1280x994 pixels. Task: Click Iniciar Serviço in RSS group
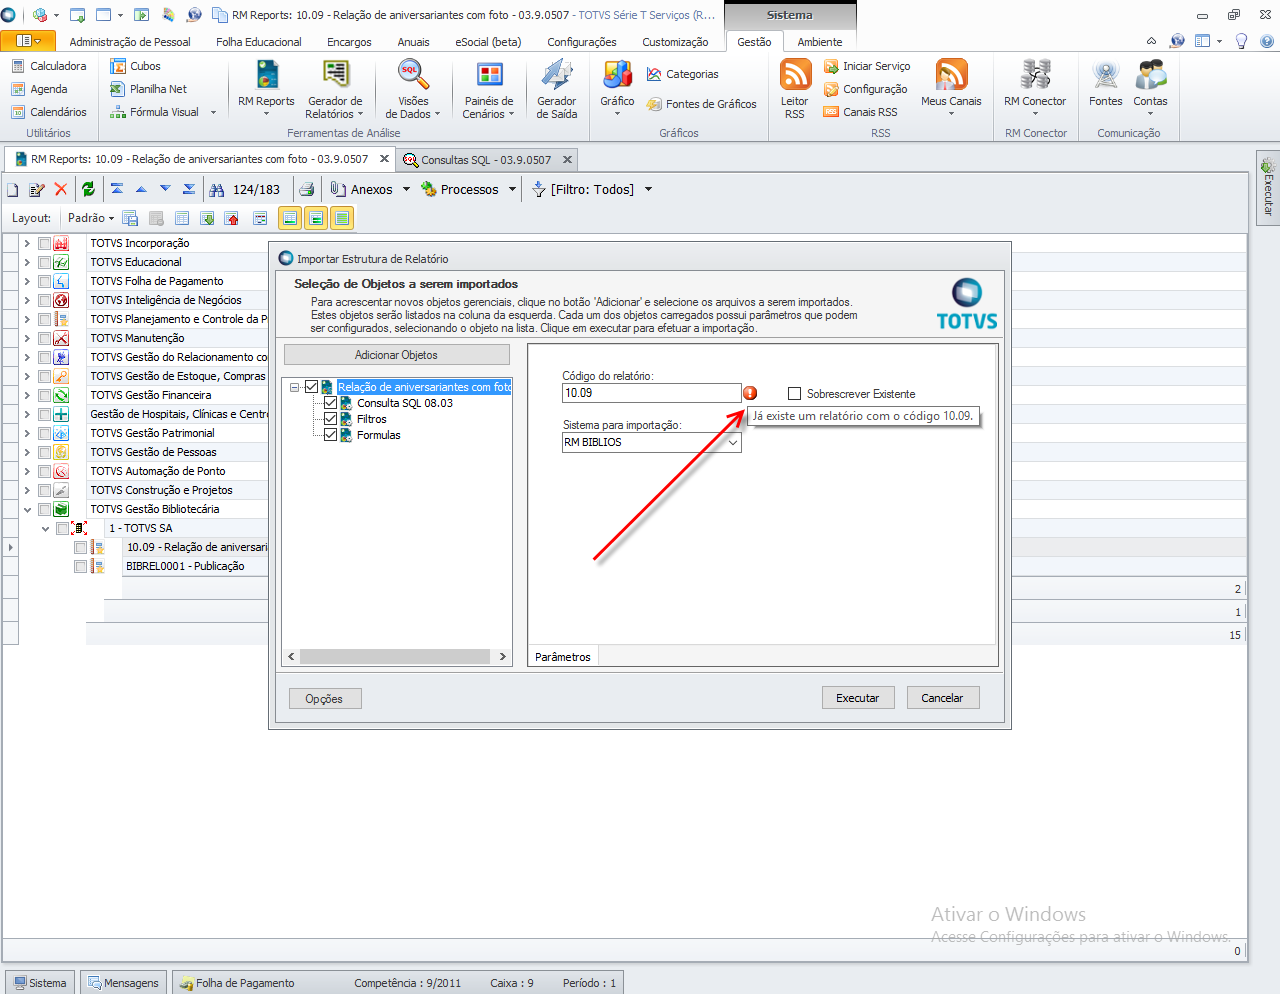(x=867, y=66)
